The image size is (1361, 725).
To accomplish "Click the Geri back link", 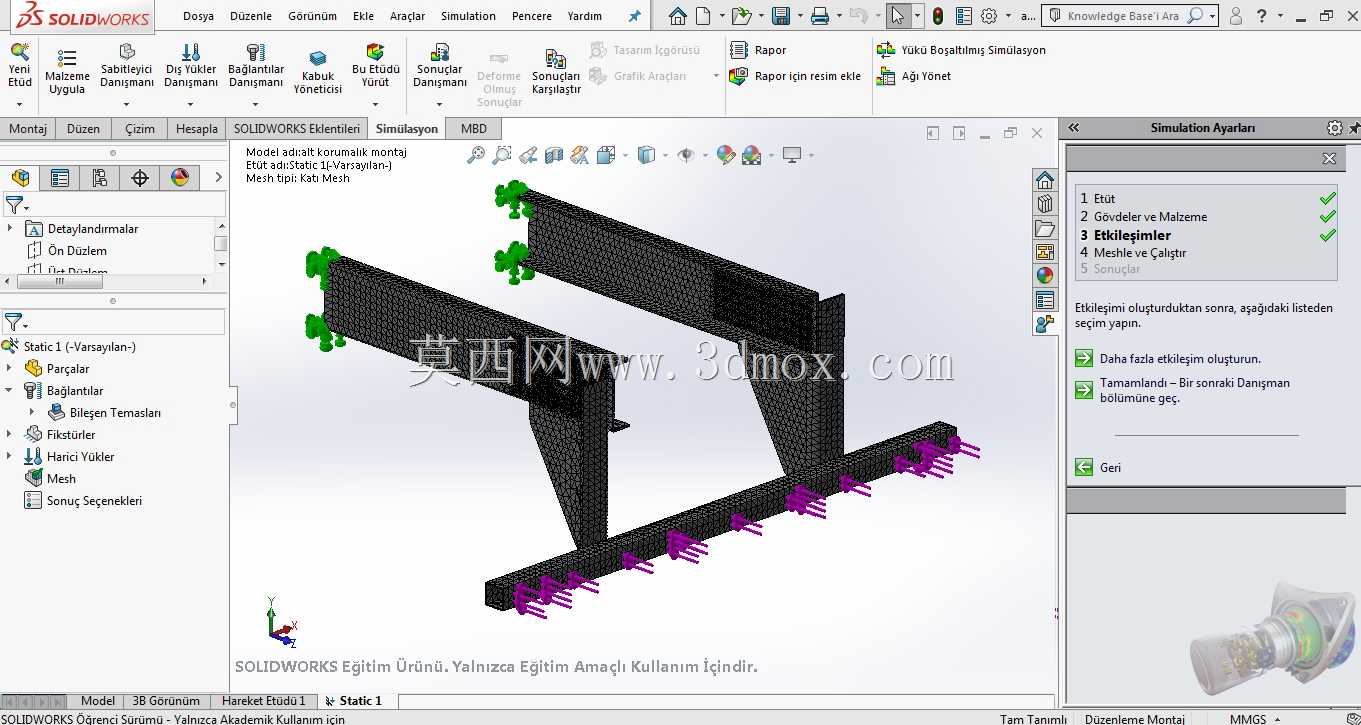I will tap(1110, 467).
